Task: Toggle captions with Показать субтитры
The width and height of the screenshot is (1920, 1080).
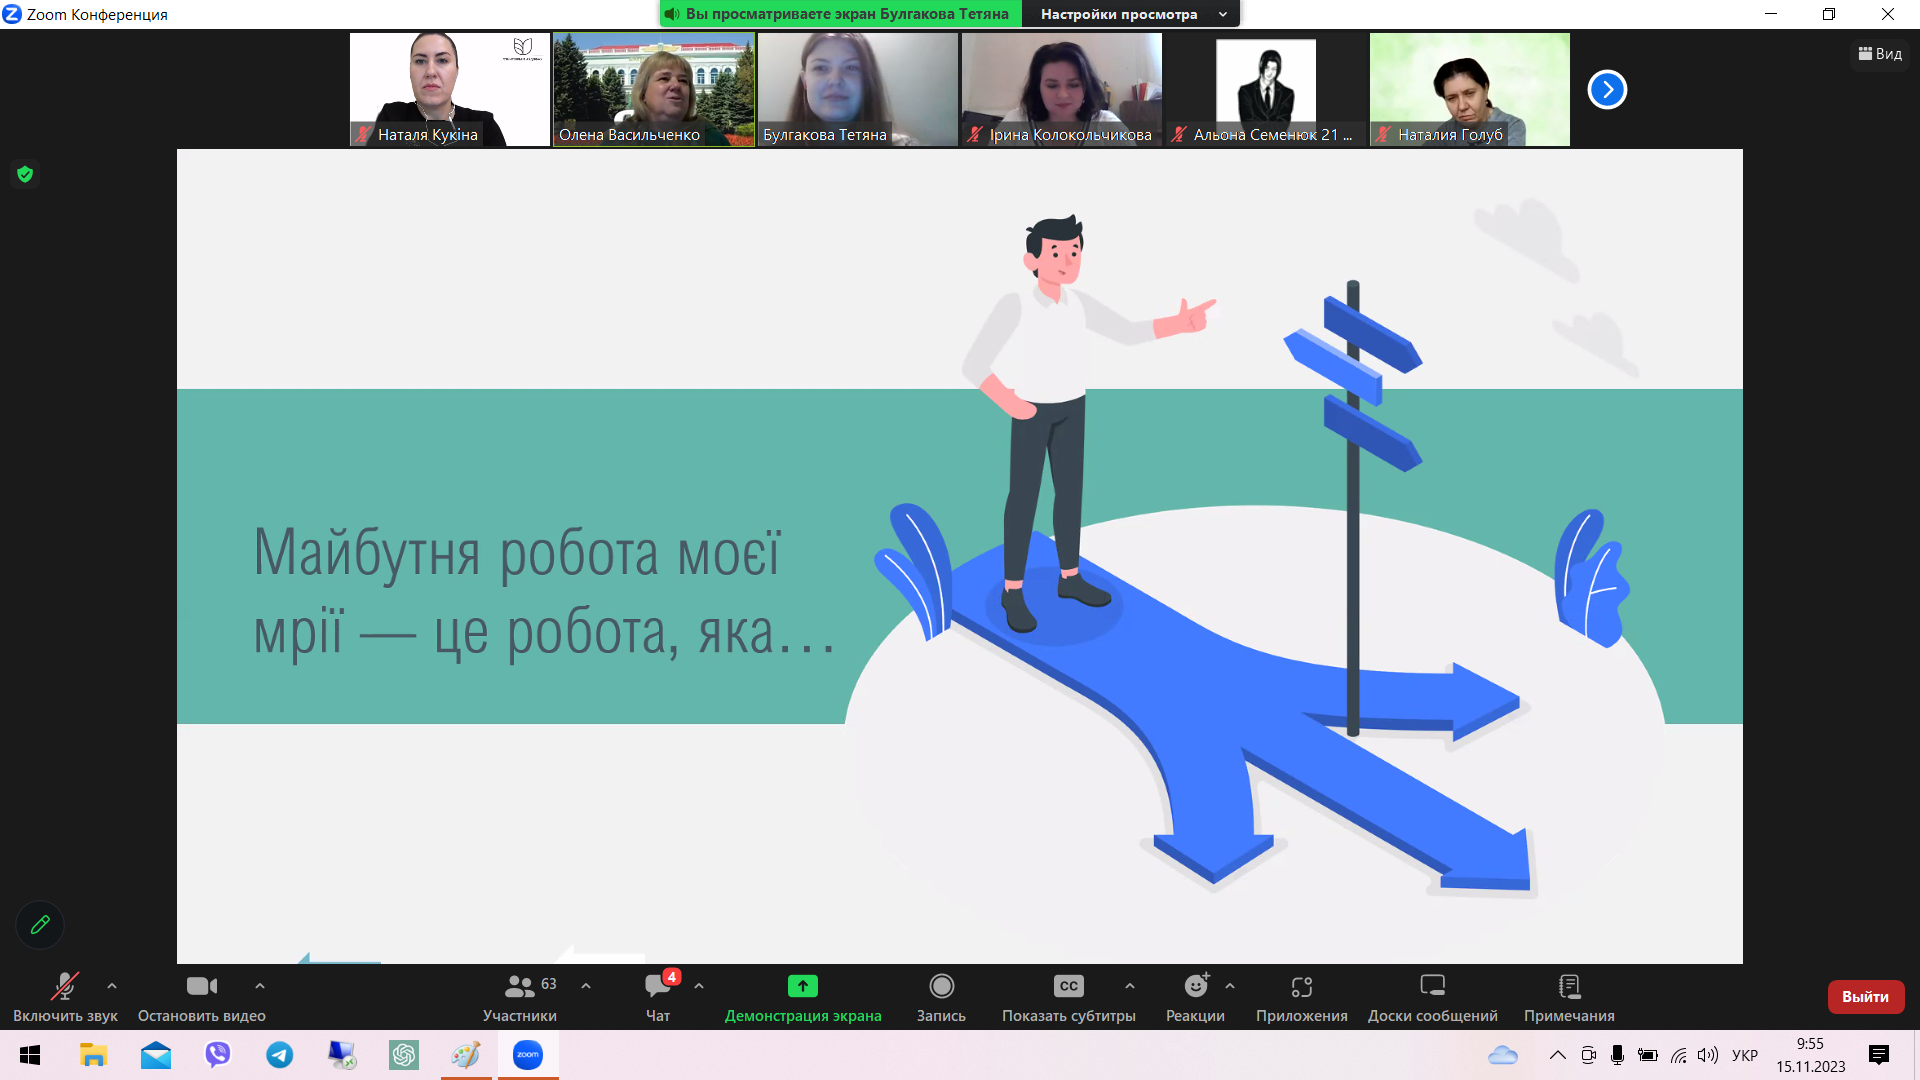Action: [1068, 987]
